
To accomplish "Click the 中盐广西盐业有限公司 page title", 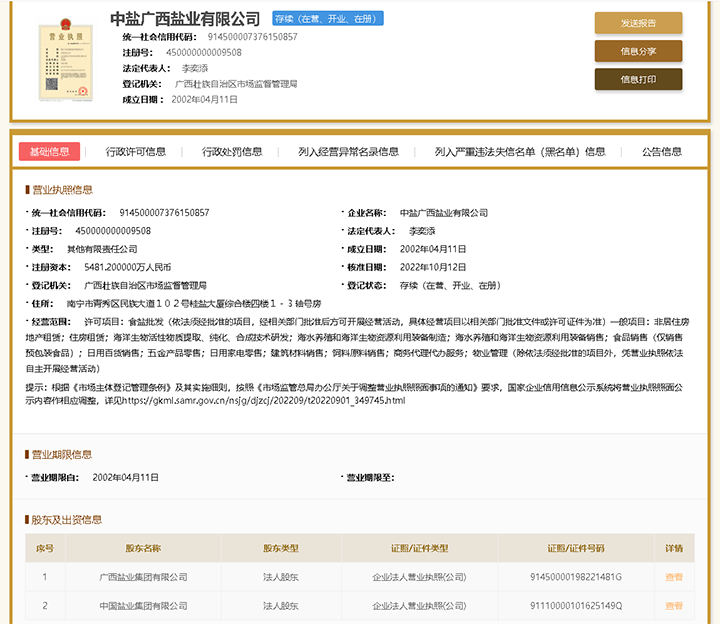I will coord(185,19).
